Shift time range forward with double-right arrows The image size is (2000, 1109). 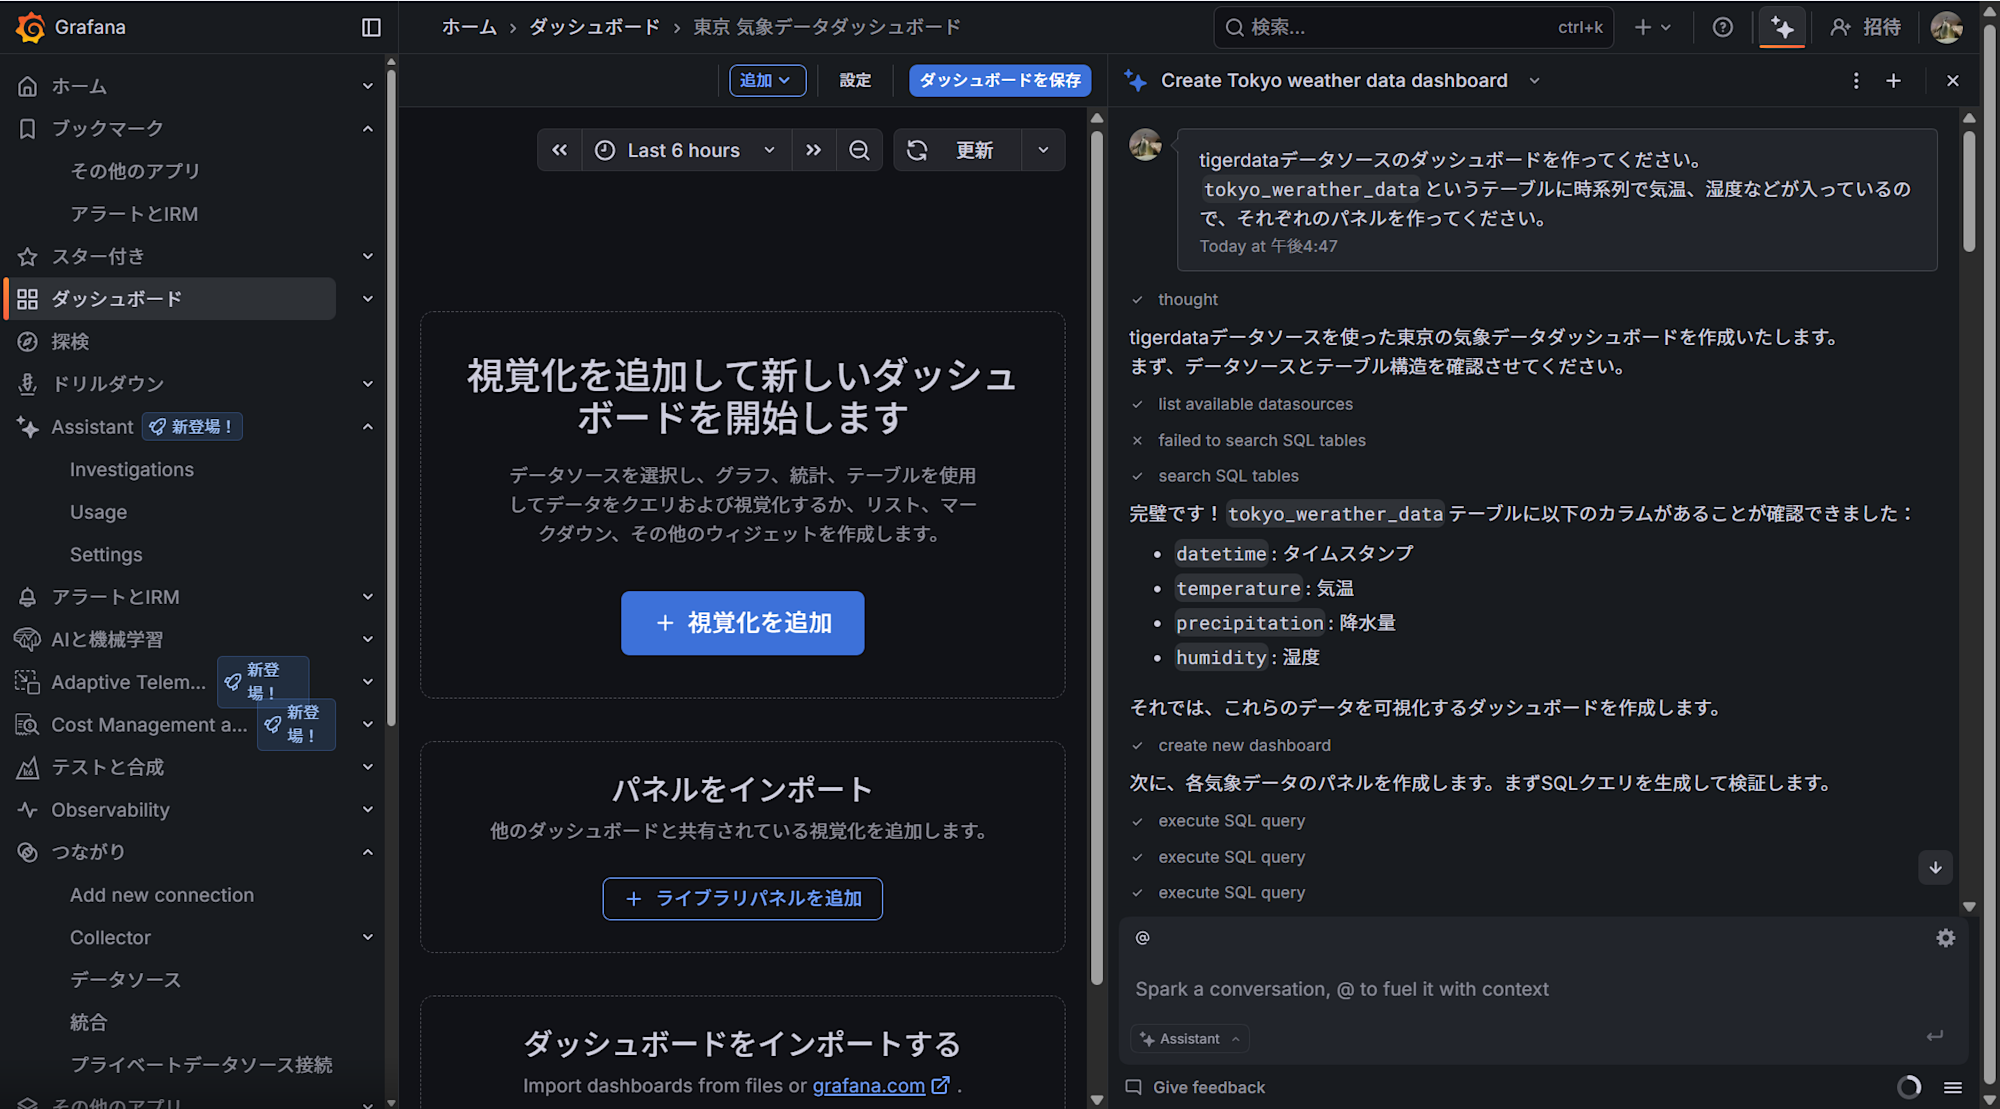pyautogui.click(x=813, y=150)
